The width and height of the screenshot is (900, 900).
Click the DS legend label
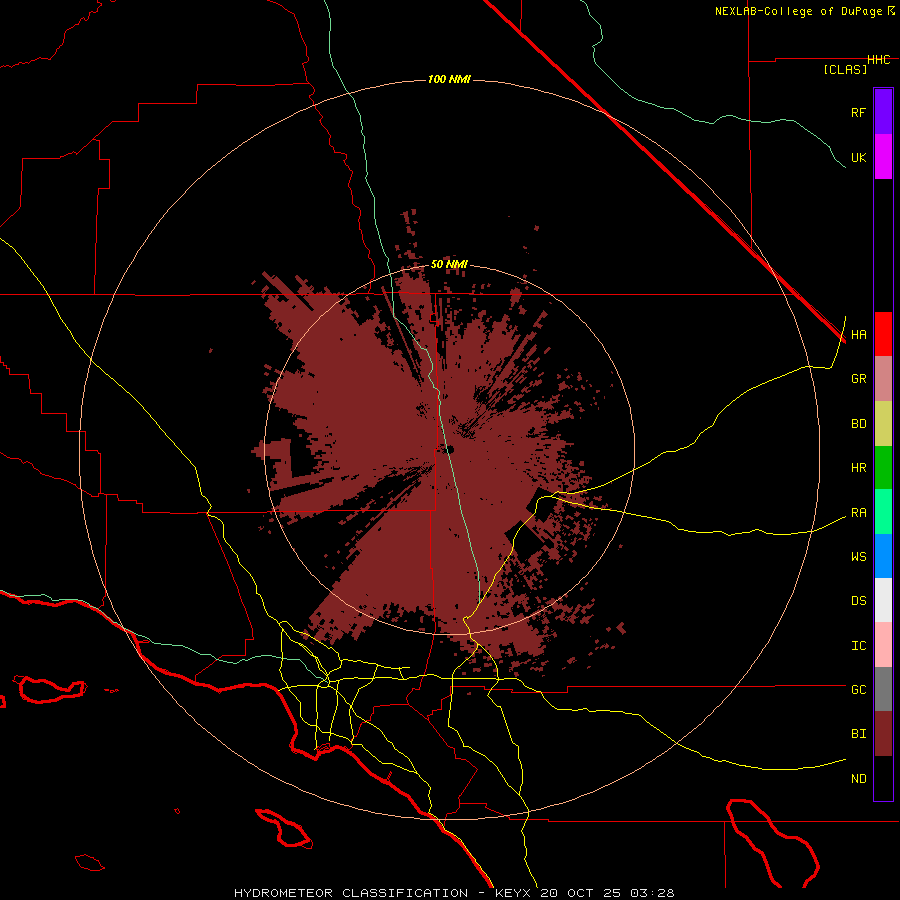858,601
